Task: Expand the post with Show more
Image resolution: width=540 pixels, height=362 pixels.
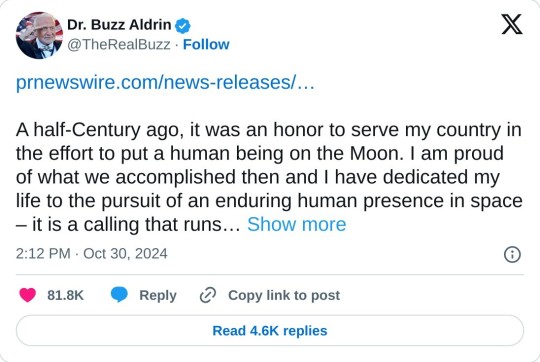Action: pos(297,224)
